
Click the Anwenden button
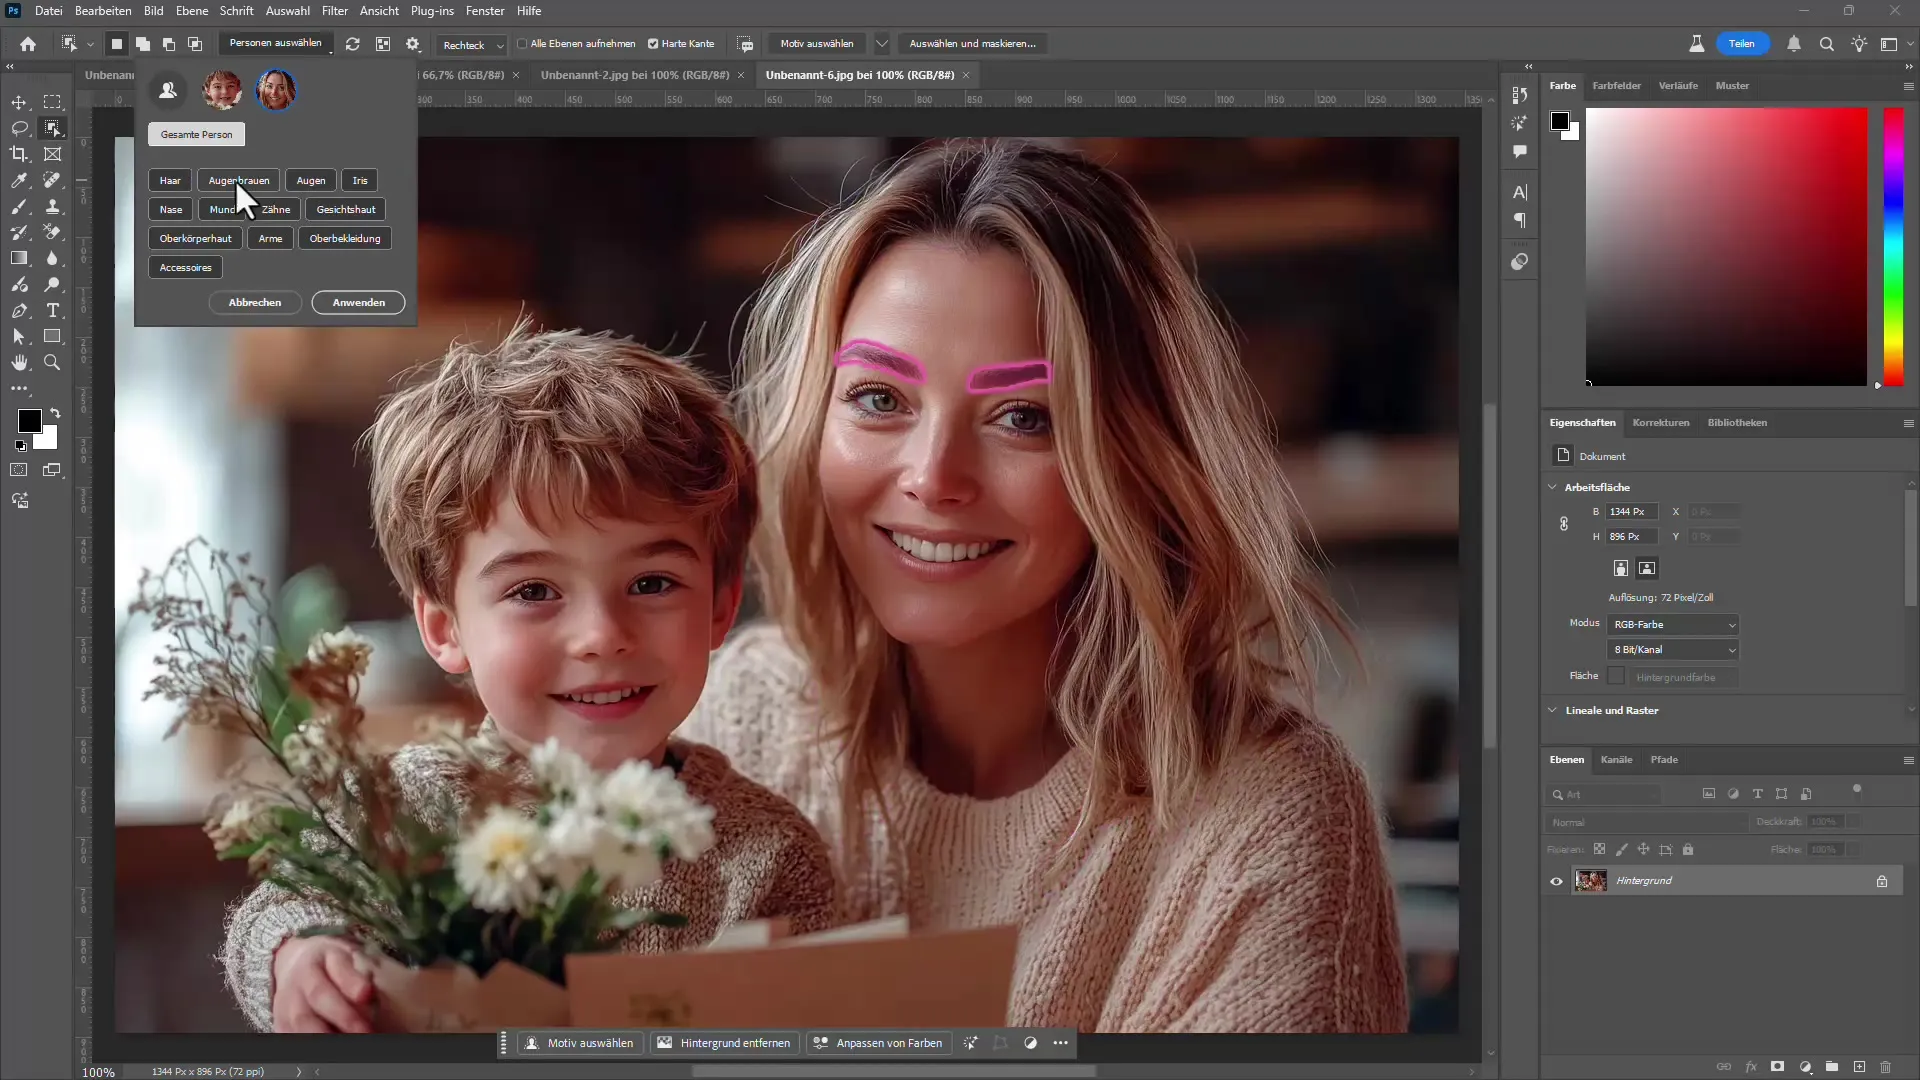coord(358,302)
